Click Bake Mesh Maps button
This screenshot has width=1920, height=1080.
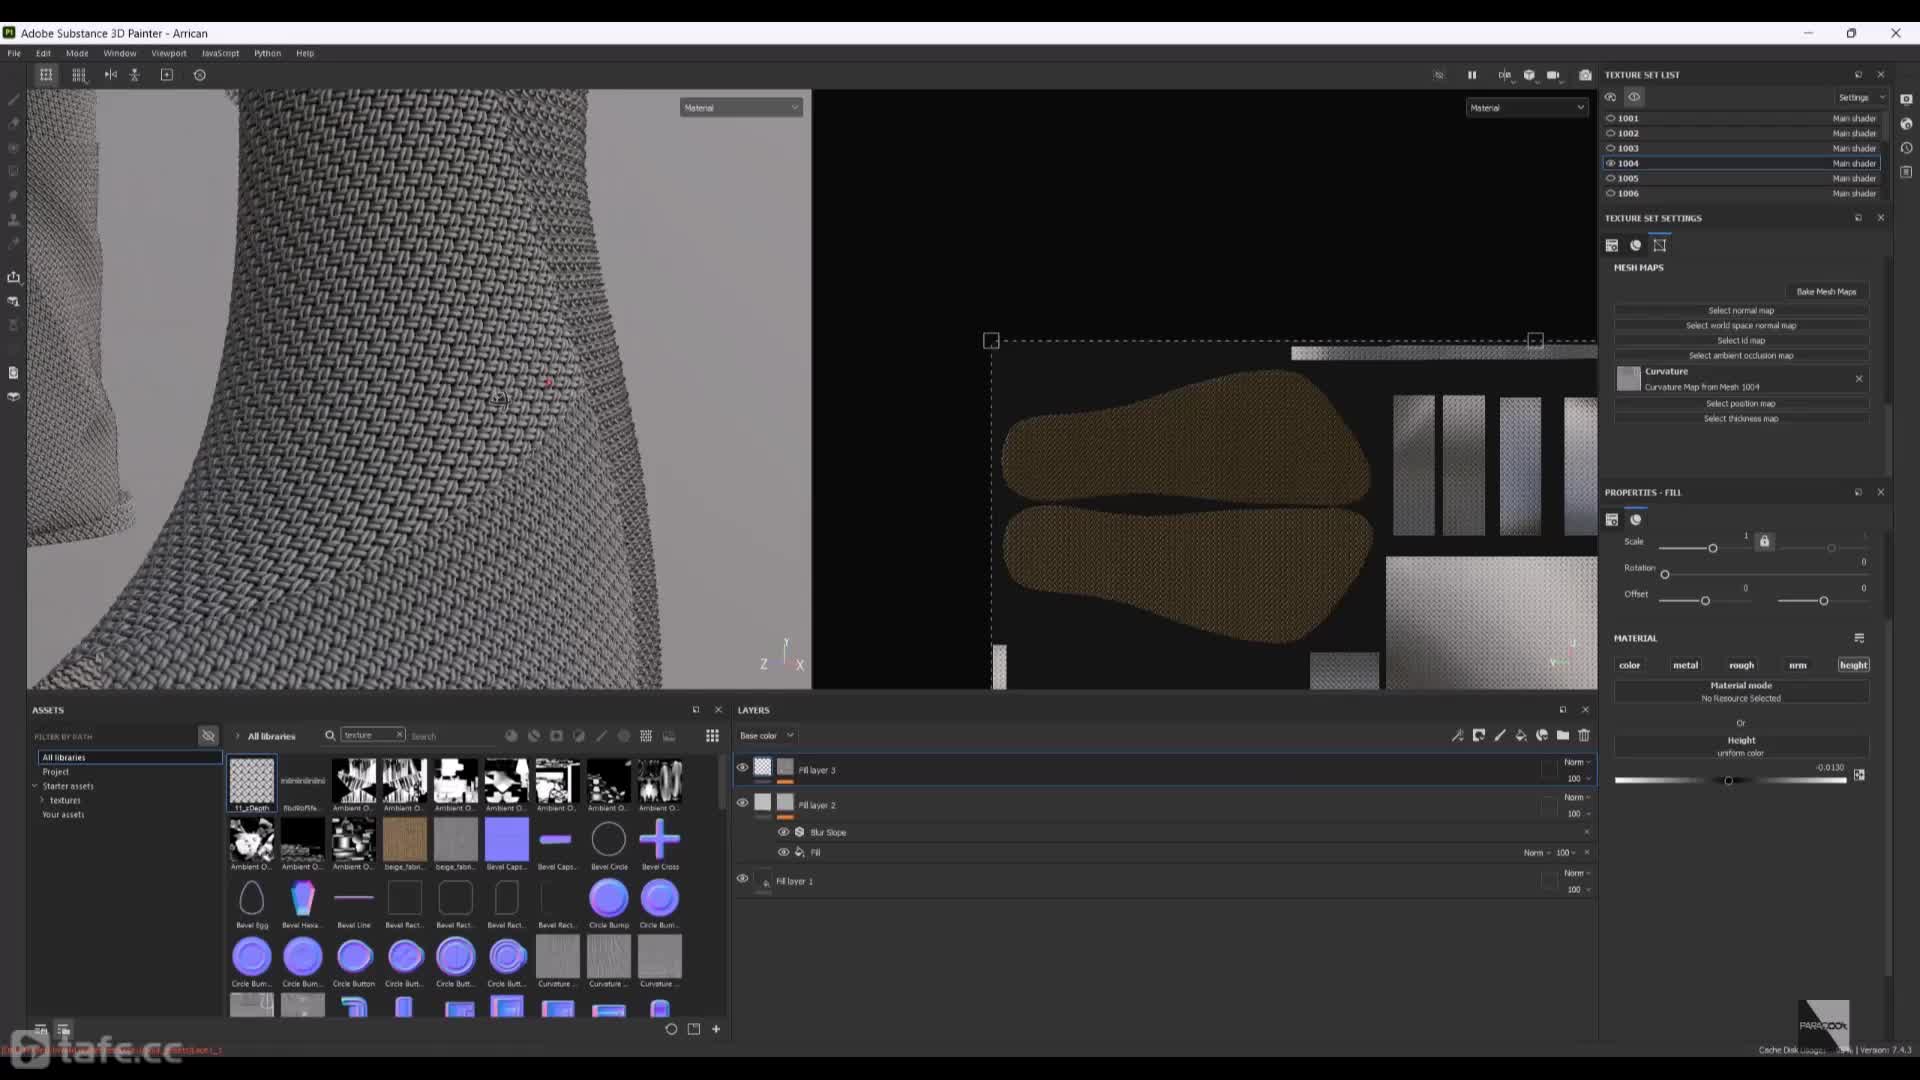pyautogui.click(x=1826, y=292)
